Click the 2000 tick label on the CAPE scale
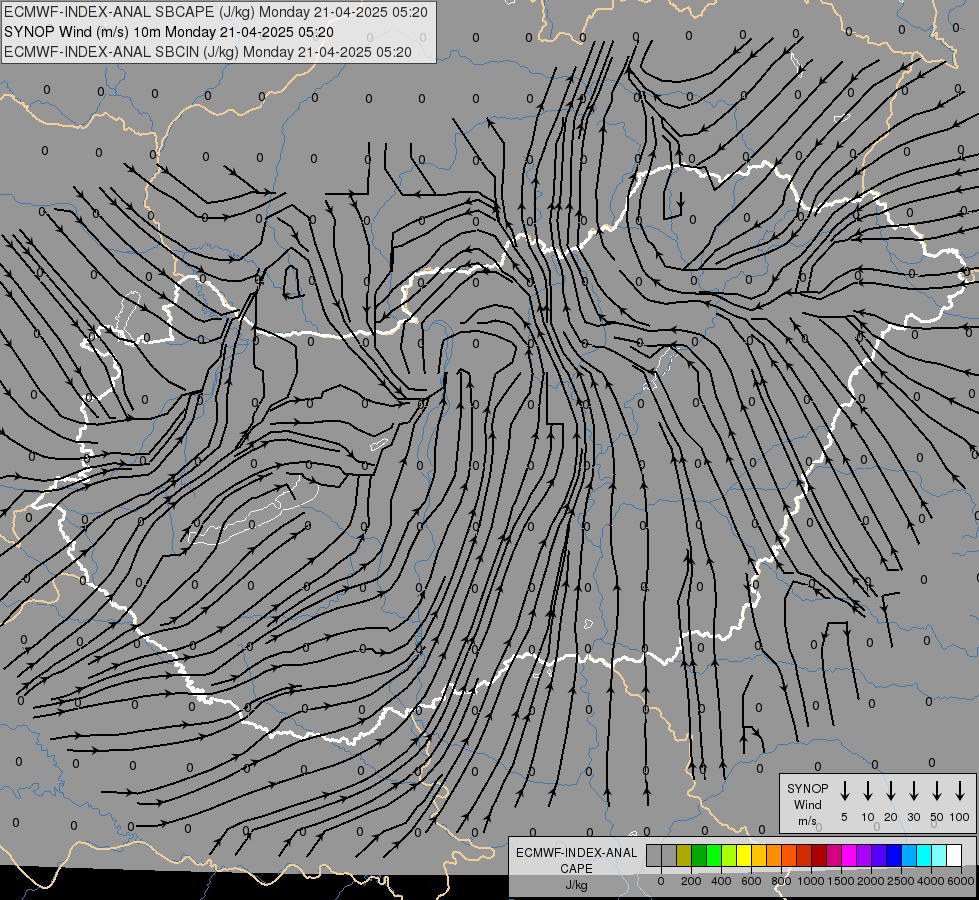 coord(871,881)
